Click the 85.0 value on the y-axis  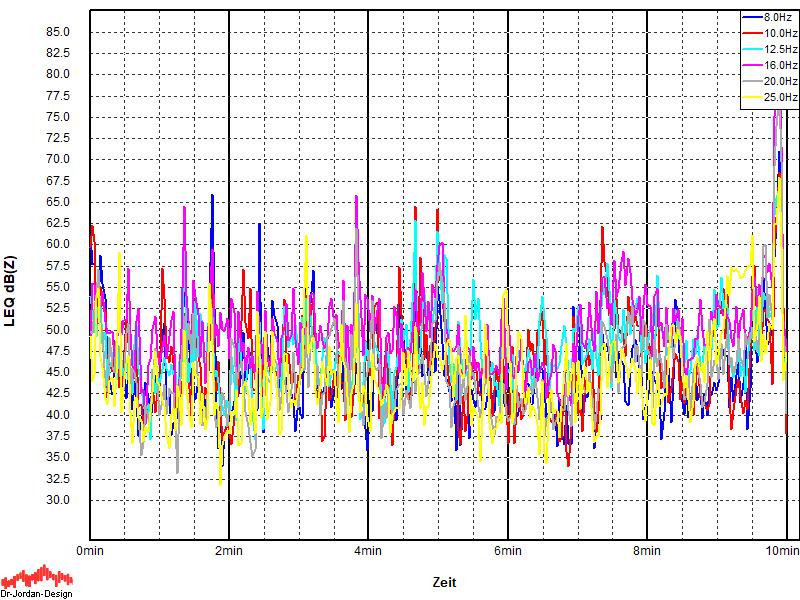(x=57, y=32)
